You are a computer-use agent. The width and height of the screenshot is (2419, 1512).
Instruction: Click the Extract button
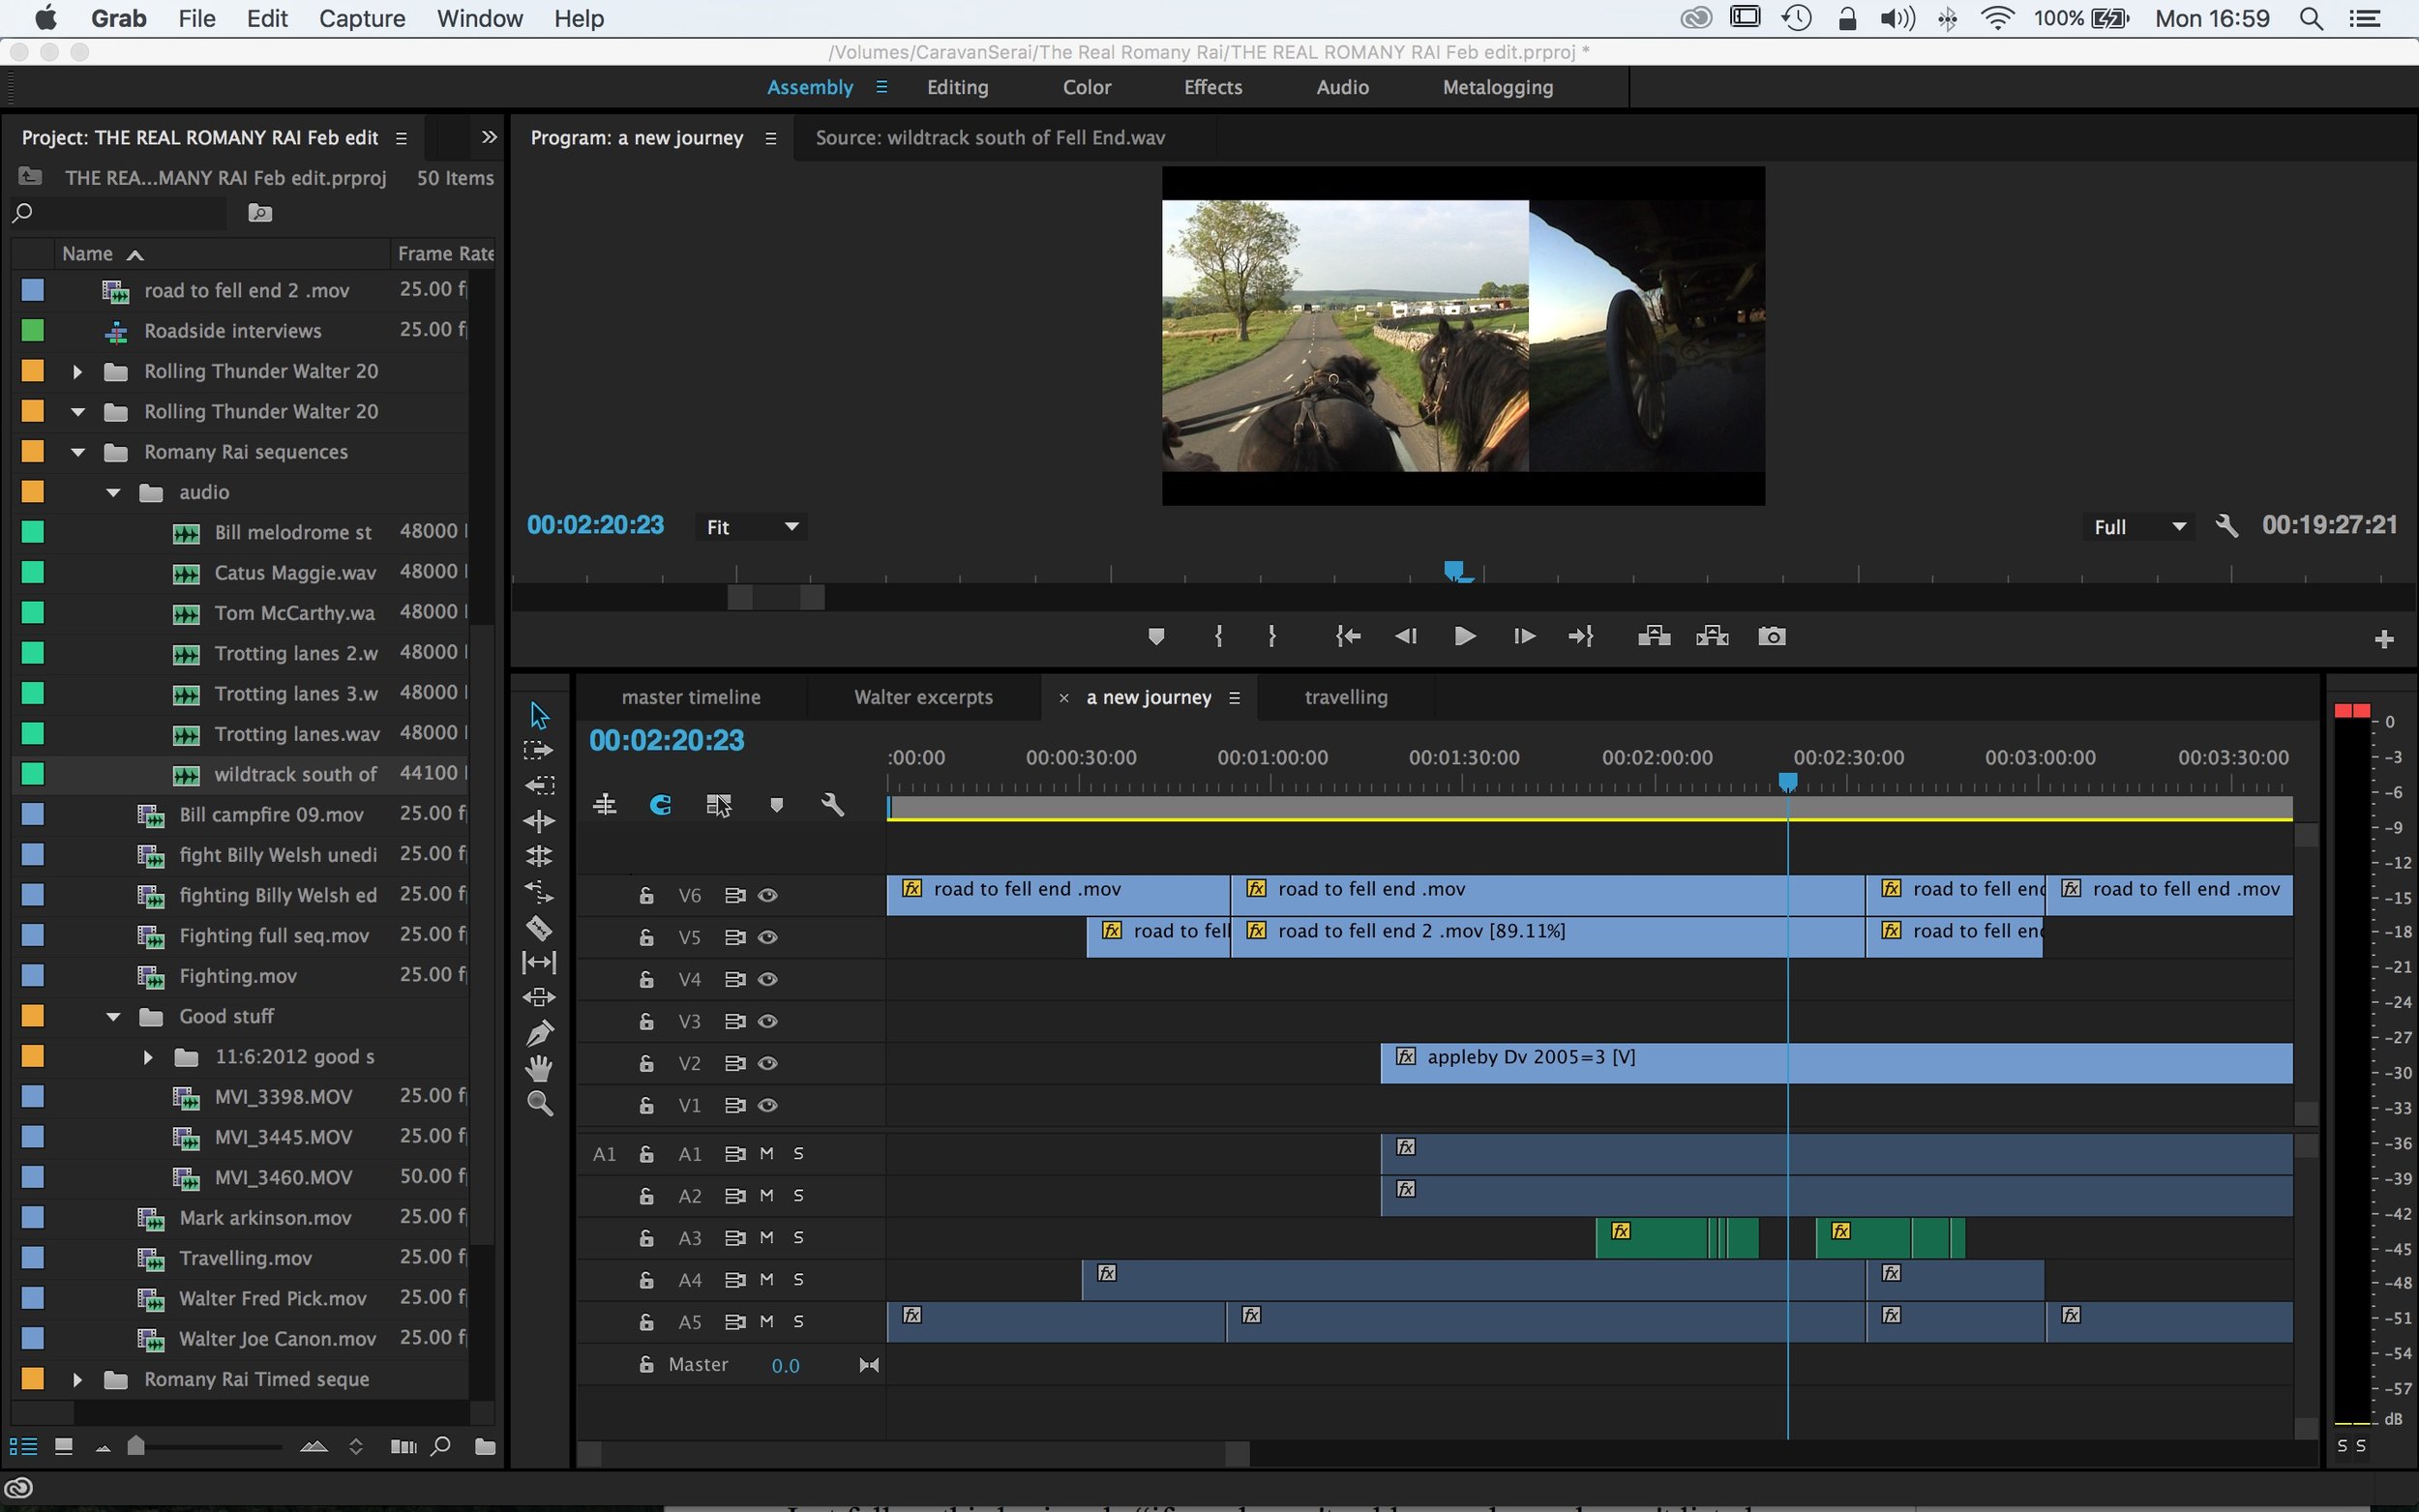1712,636
